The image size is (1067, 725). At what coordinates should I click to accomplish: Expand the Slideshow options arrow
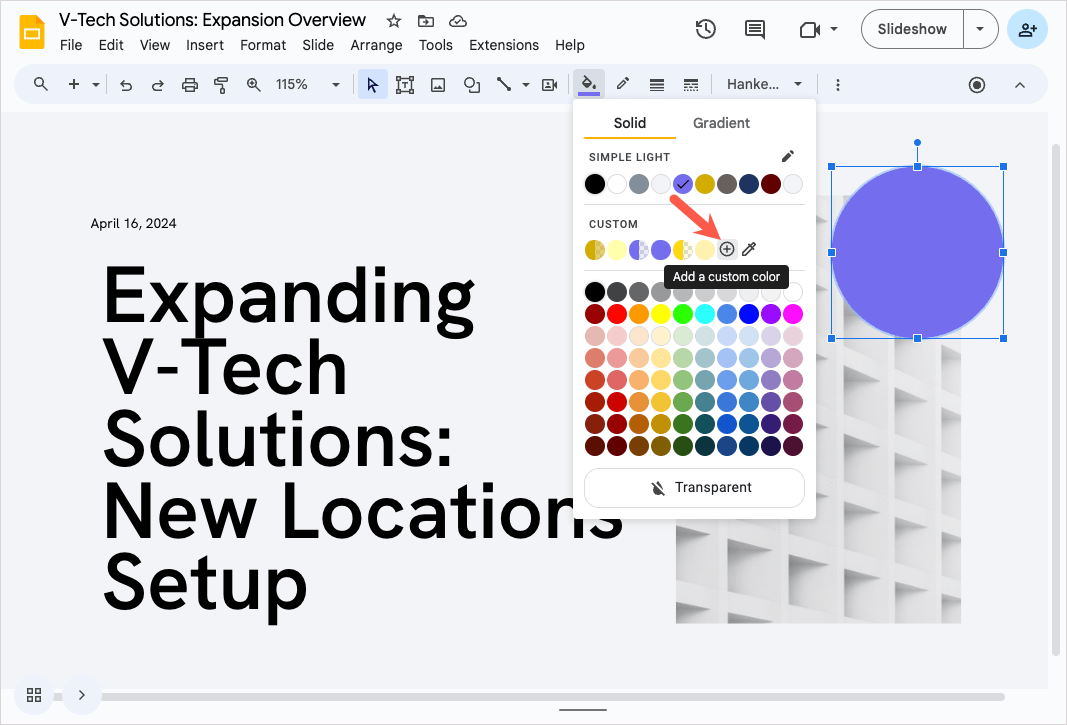pos(980,29)
